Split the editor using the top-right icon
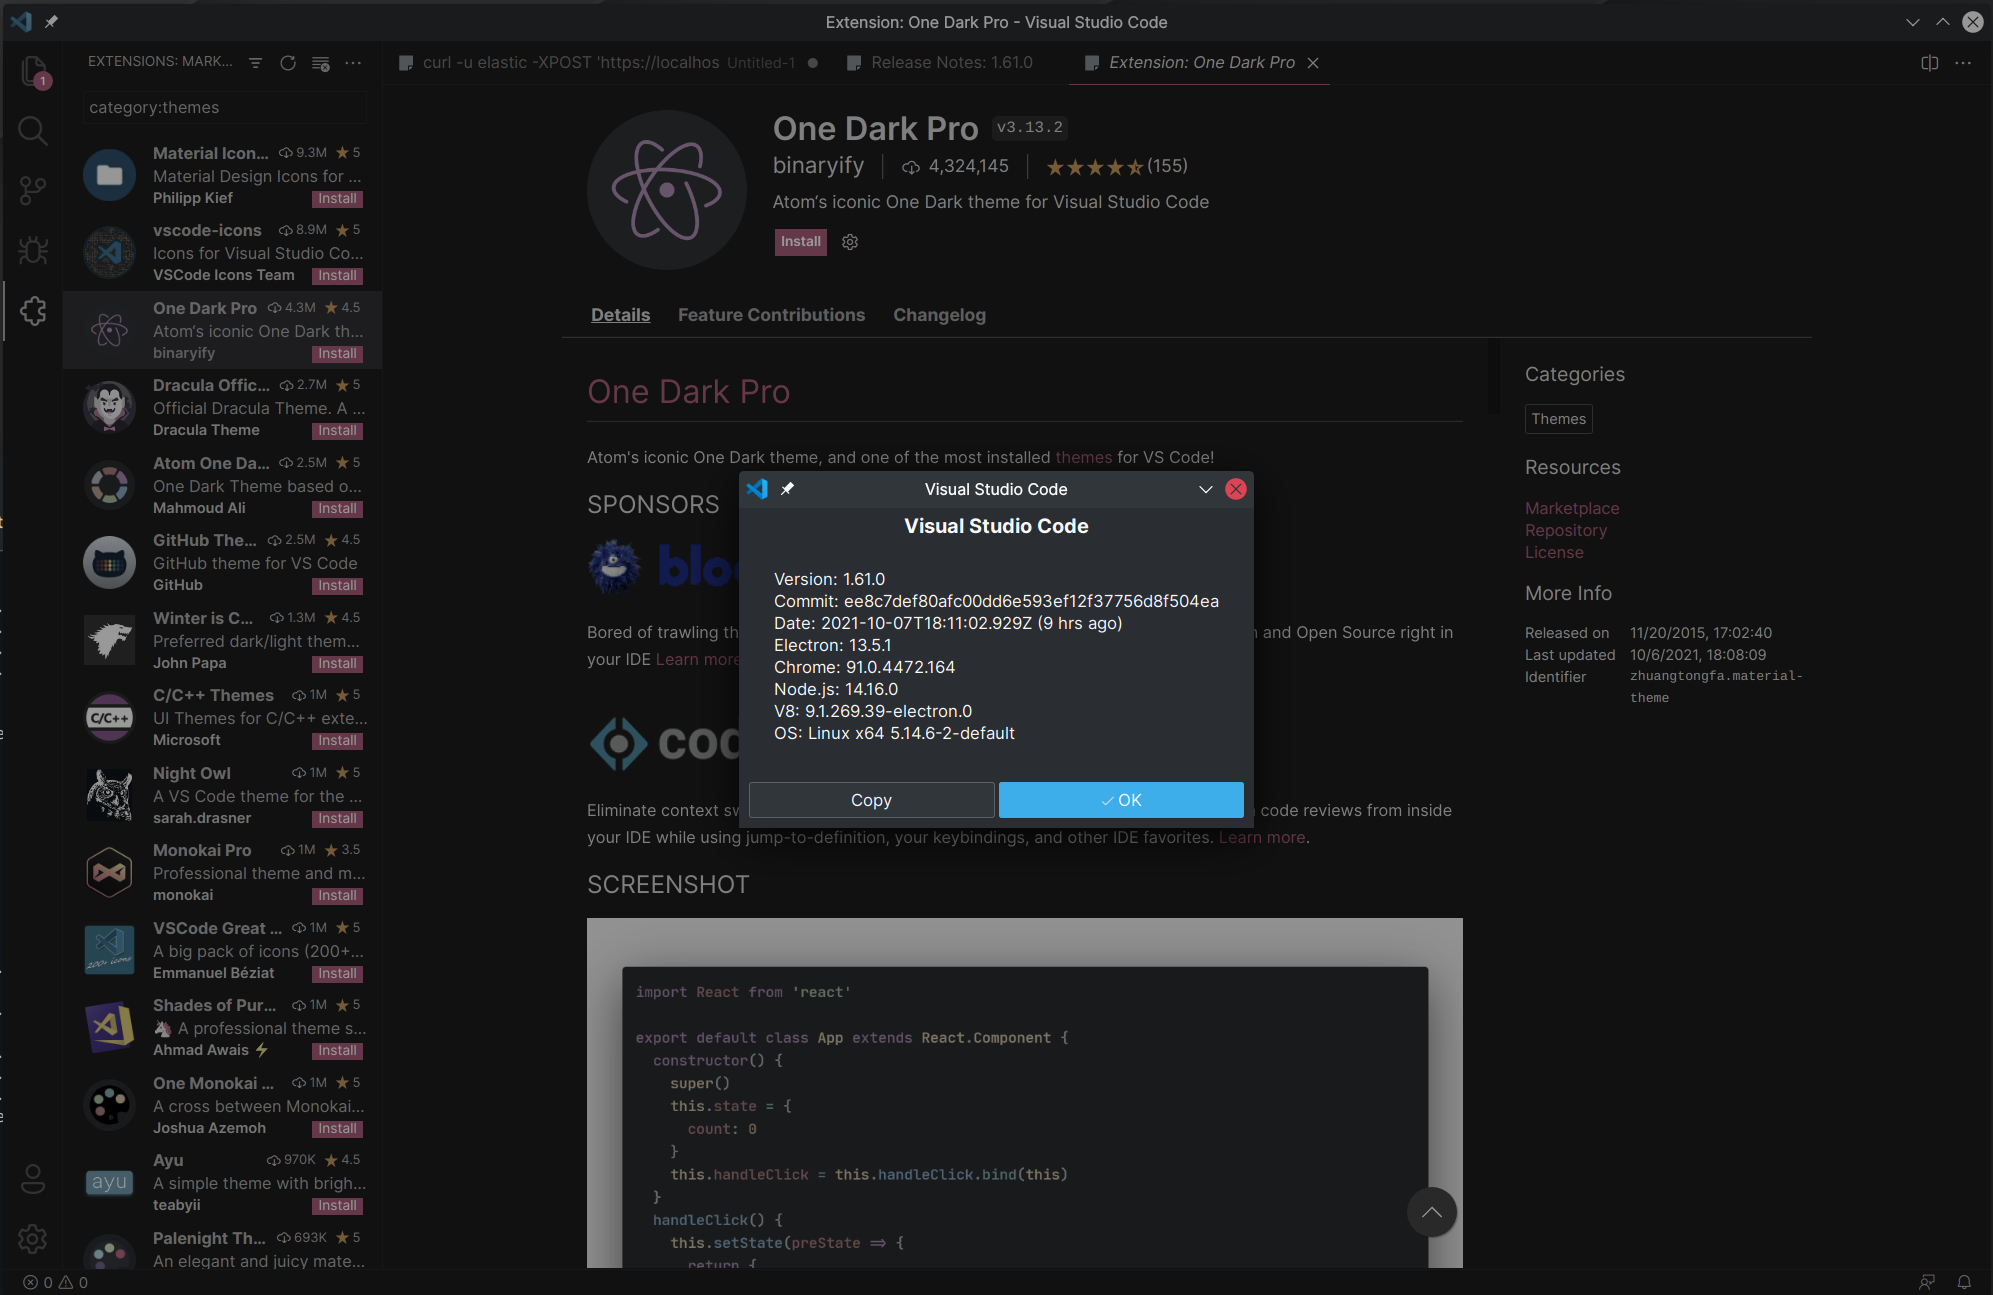This screenshot has width=1993, height=1295. click(1928, 62)
